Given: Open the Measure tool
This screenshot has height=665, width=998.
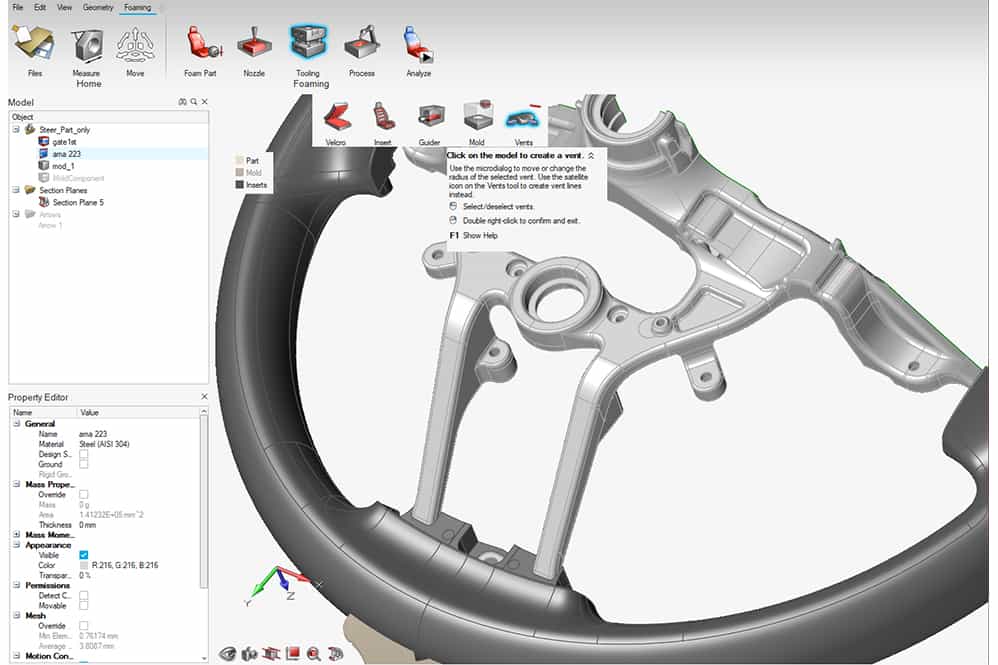Looking at the screenshot, I should 86,46.
